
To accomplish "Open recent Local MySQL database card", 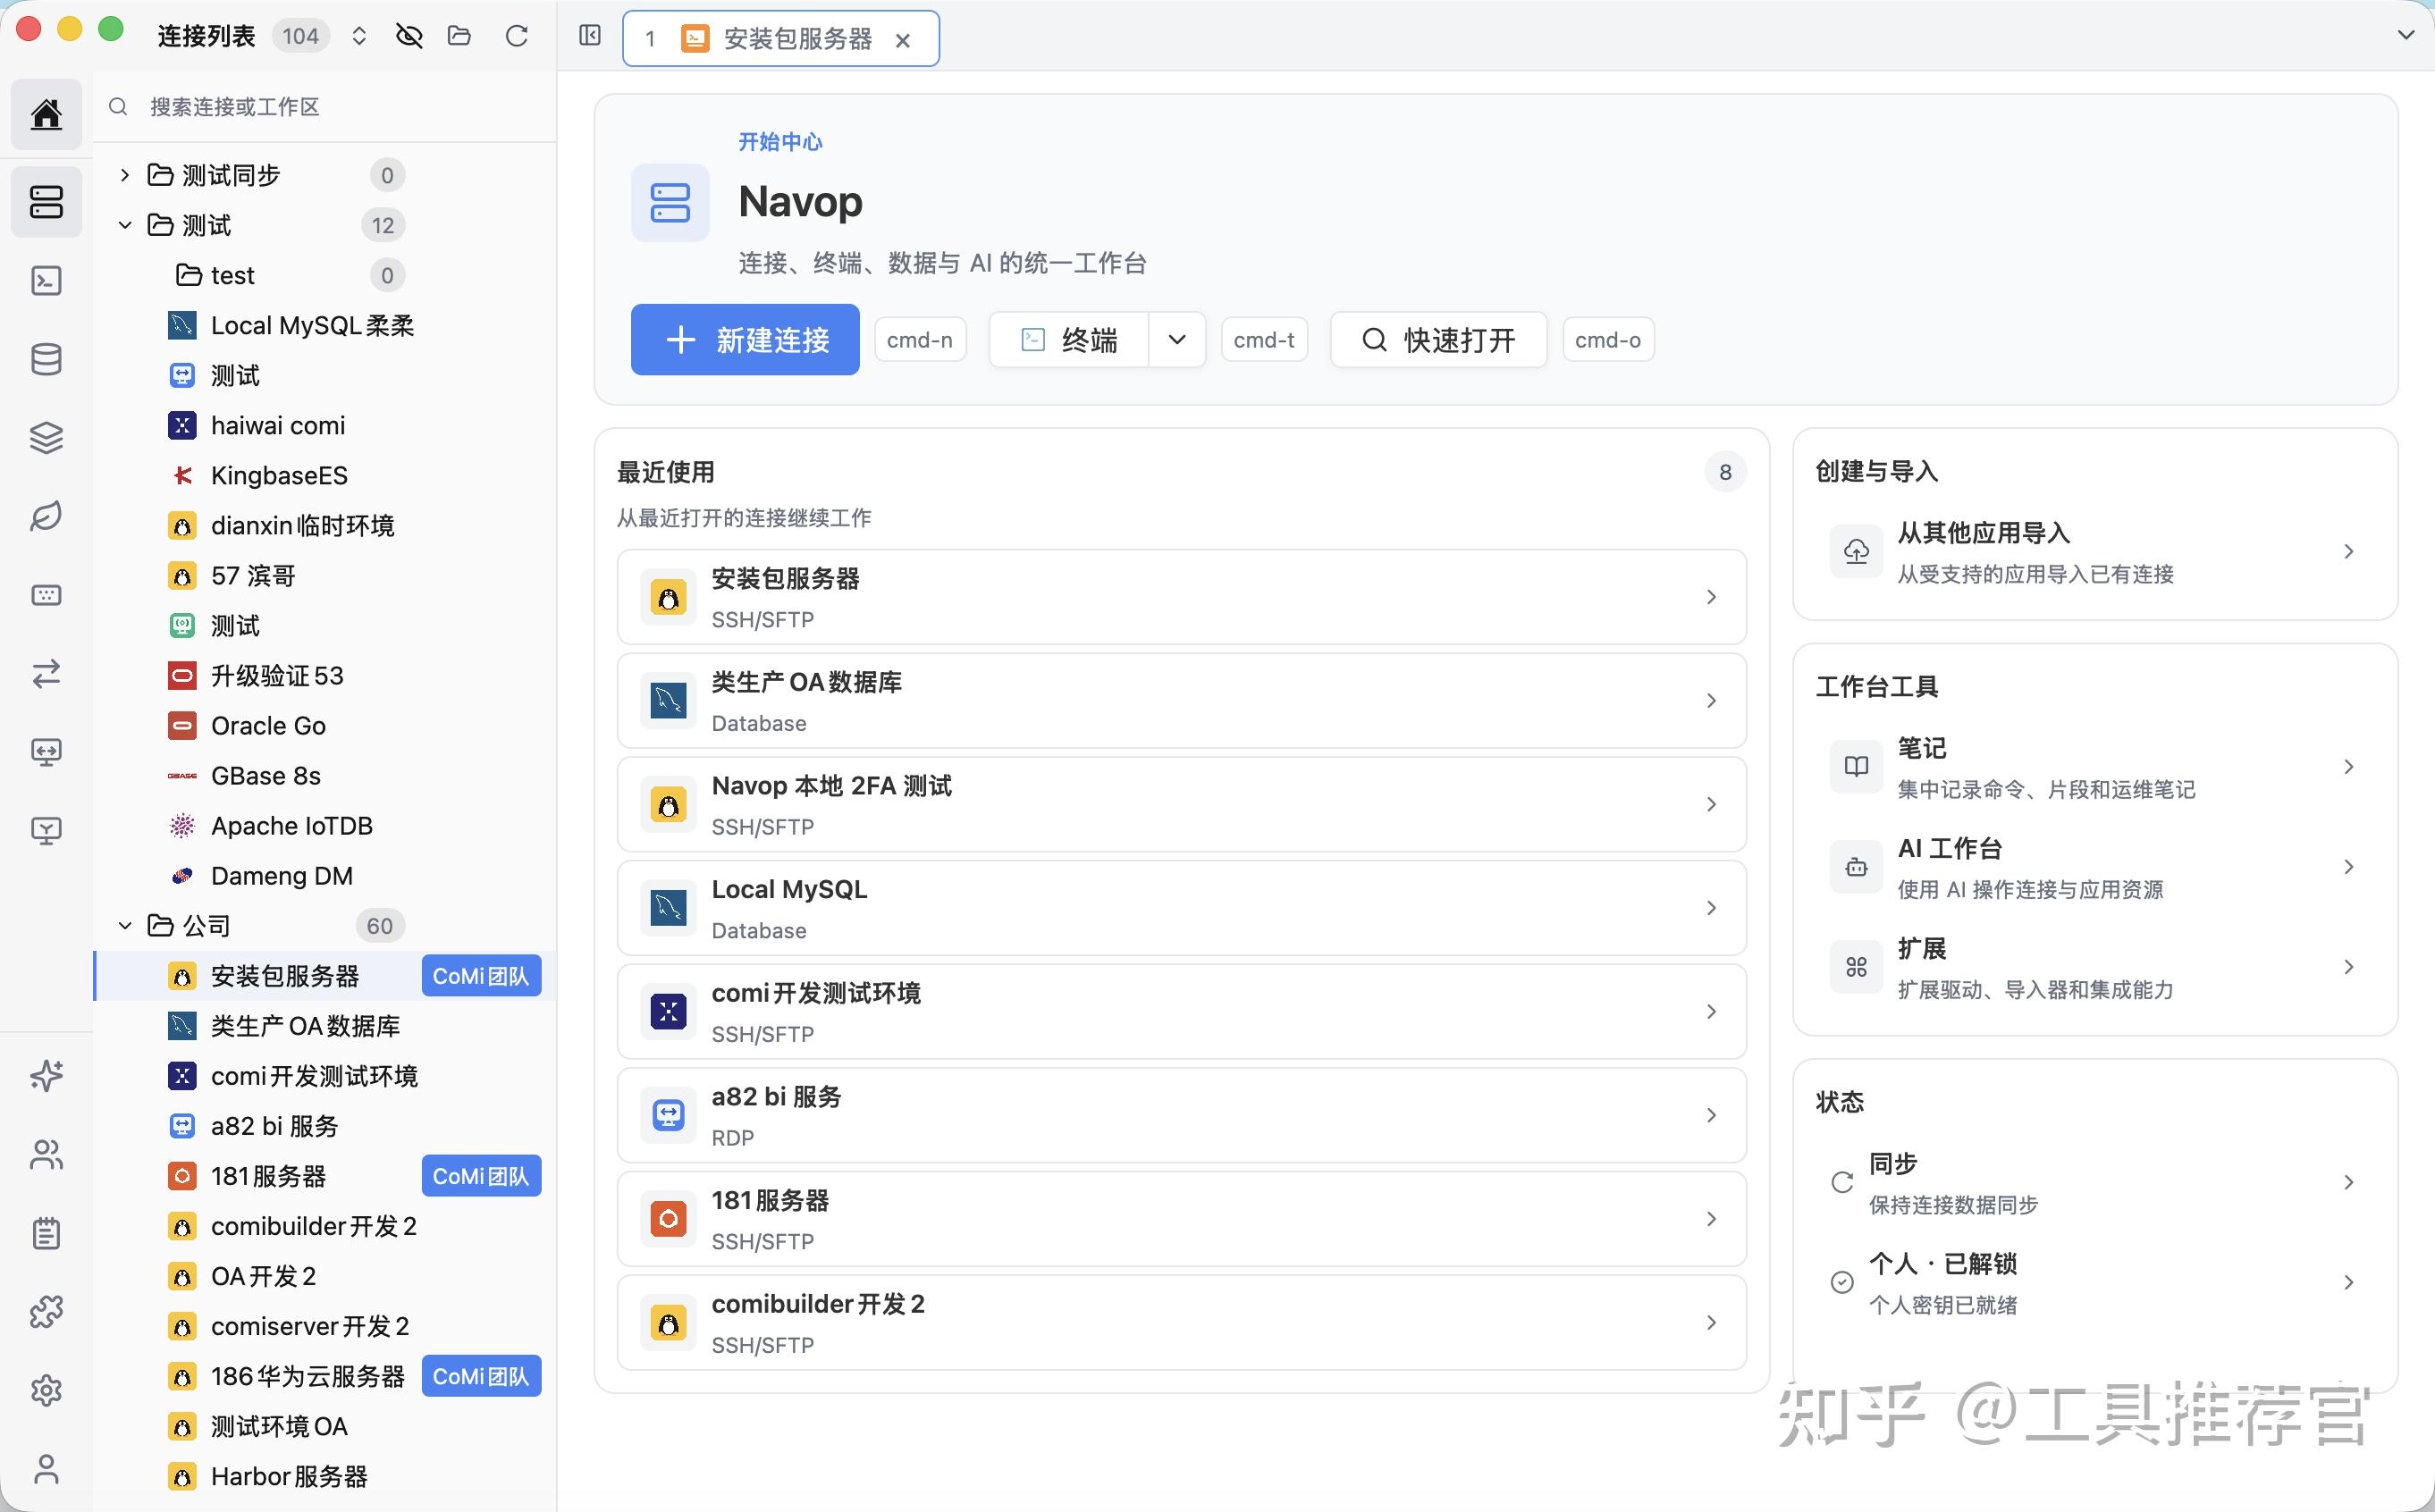I will pos(1182,908).
